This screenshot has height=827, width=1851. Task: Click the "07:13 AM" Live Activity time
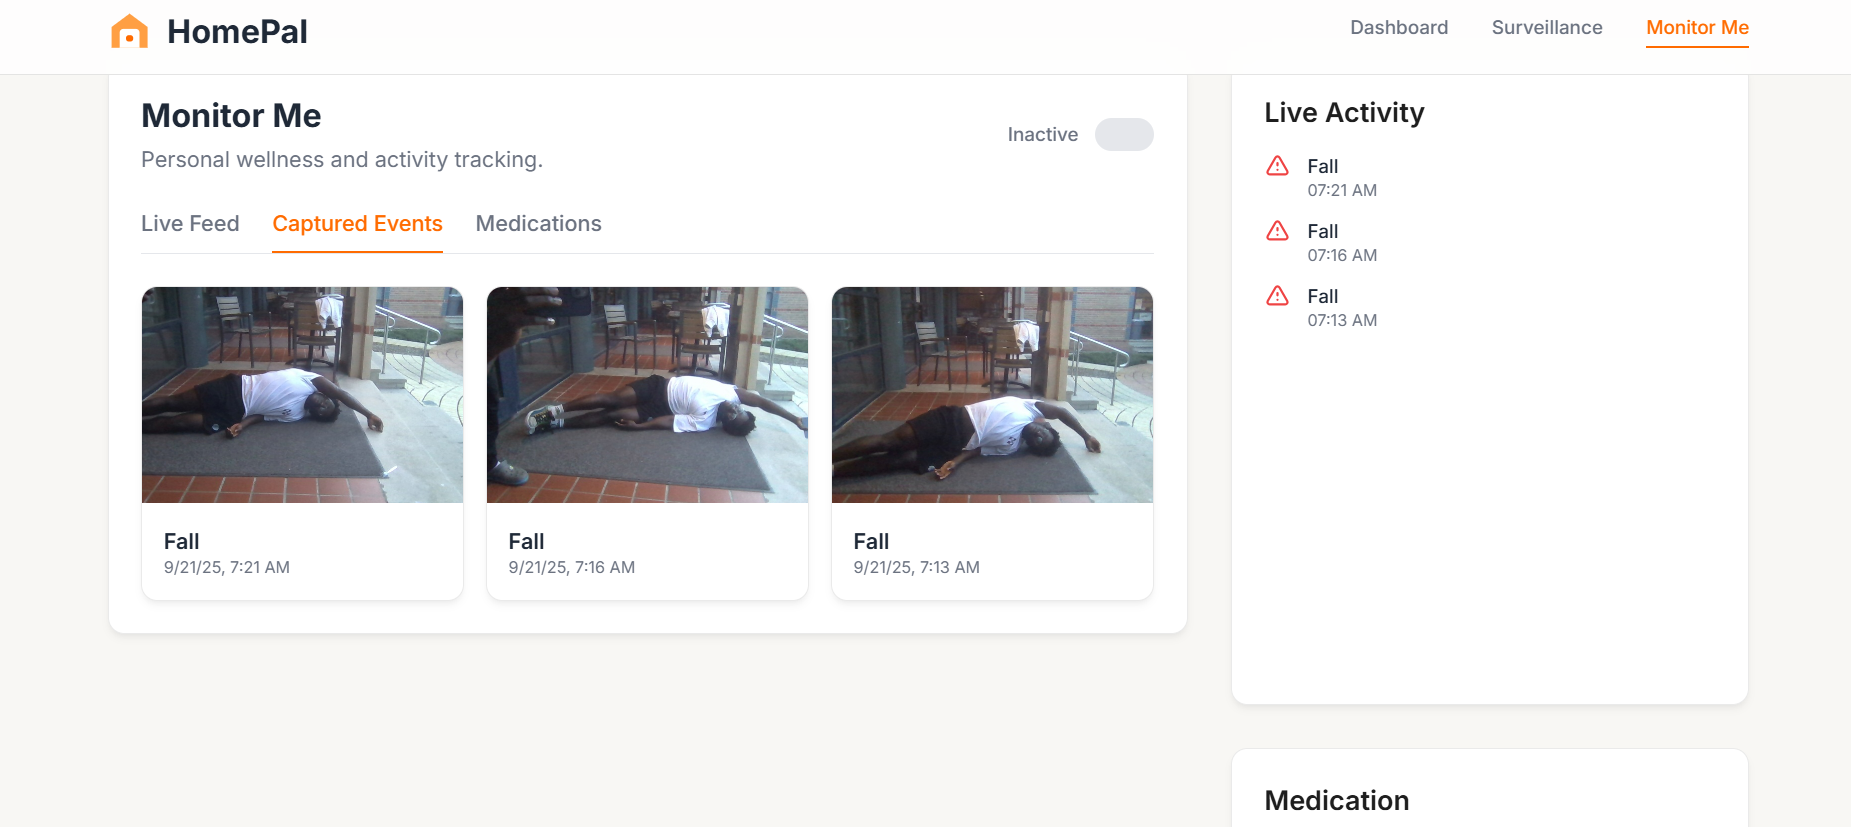pos(1342,320)
